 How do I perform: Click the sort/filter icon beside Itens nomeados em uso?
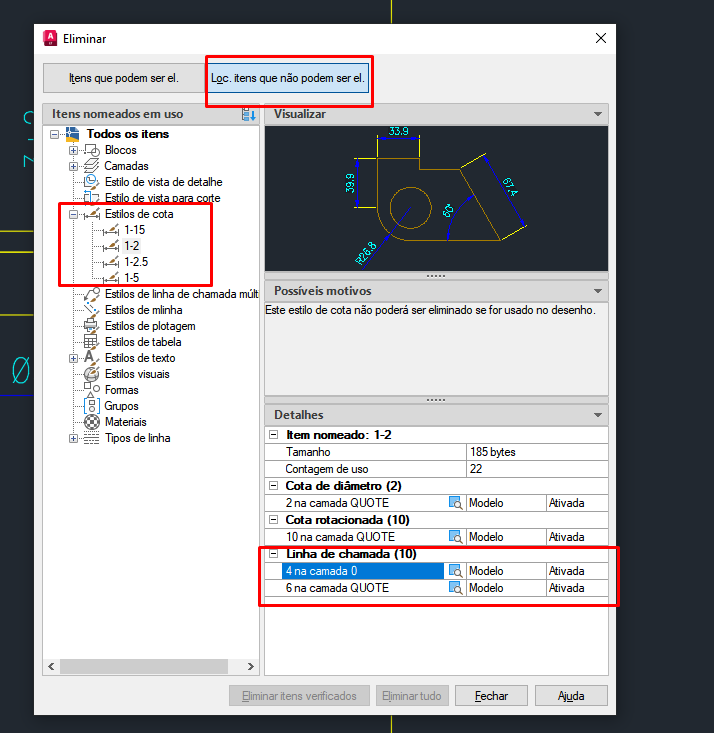(x=249, y=115)
